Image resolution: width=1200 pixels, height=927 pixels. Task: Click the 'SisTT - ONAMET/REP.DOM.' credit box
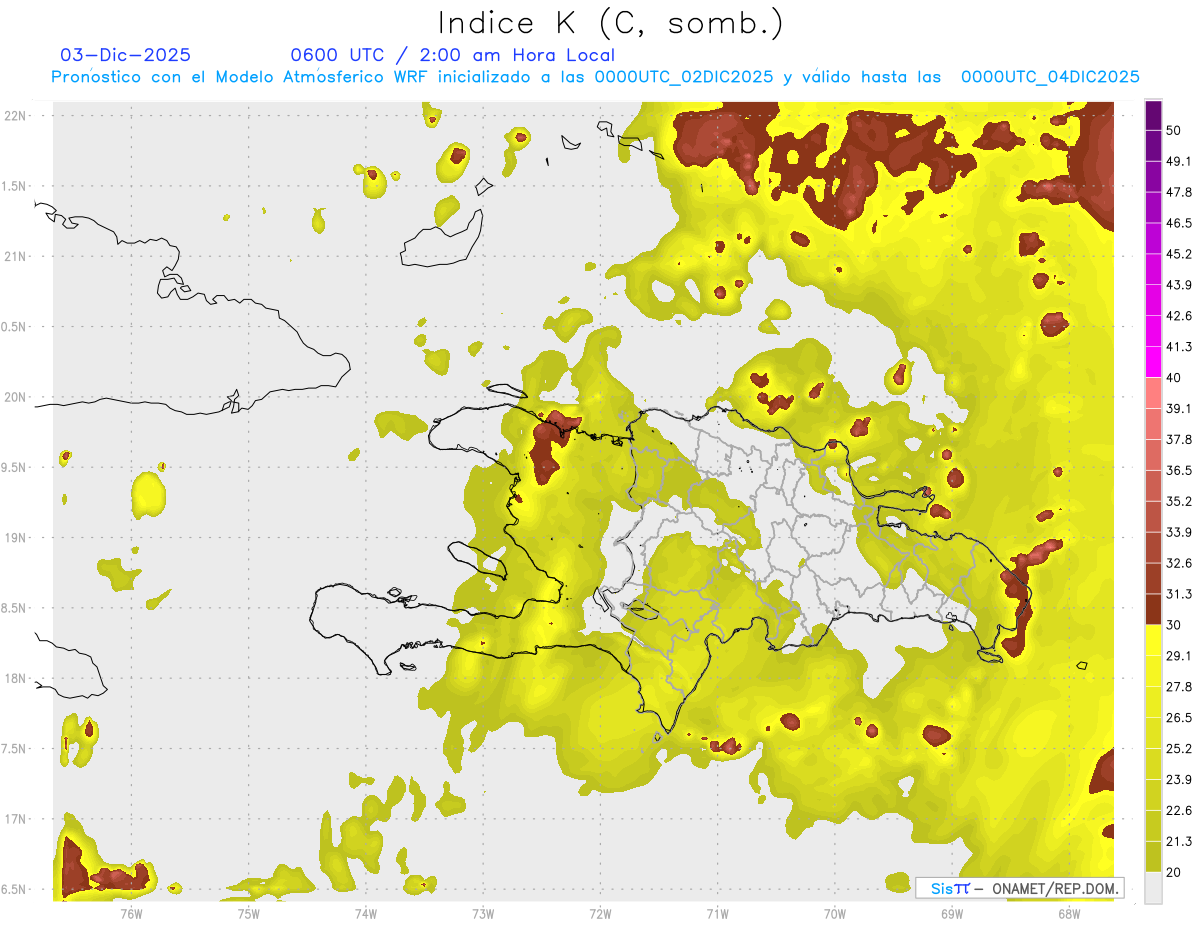coord(1019,887)
